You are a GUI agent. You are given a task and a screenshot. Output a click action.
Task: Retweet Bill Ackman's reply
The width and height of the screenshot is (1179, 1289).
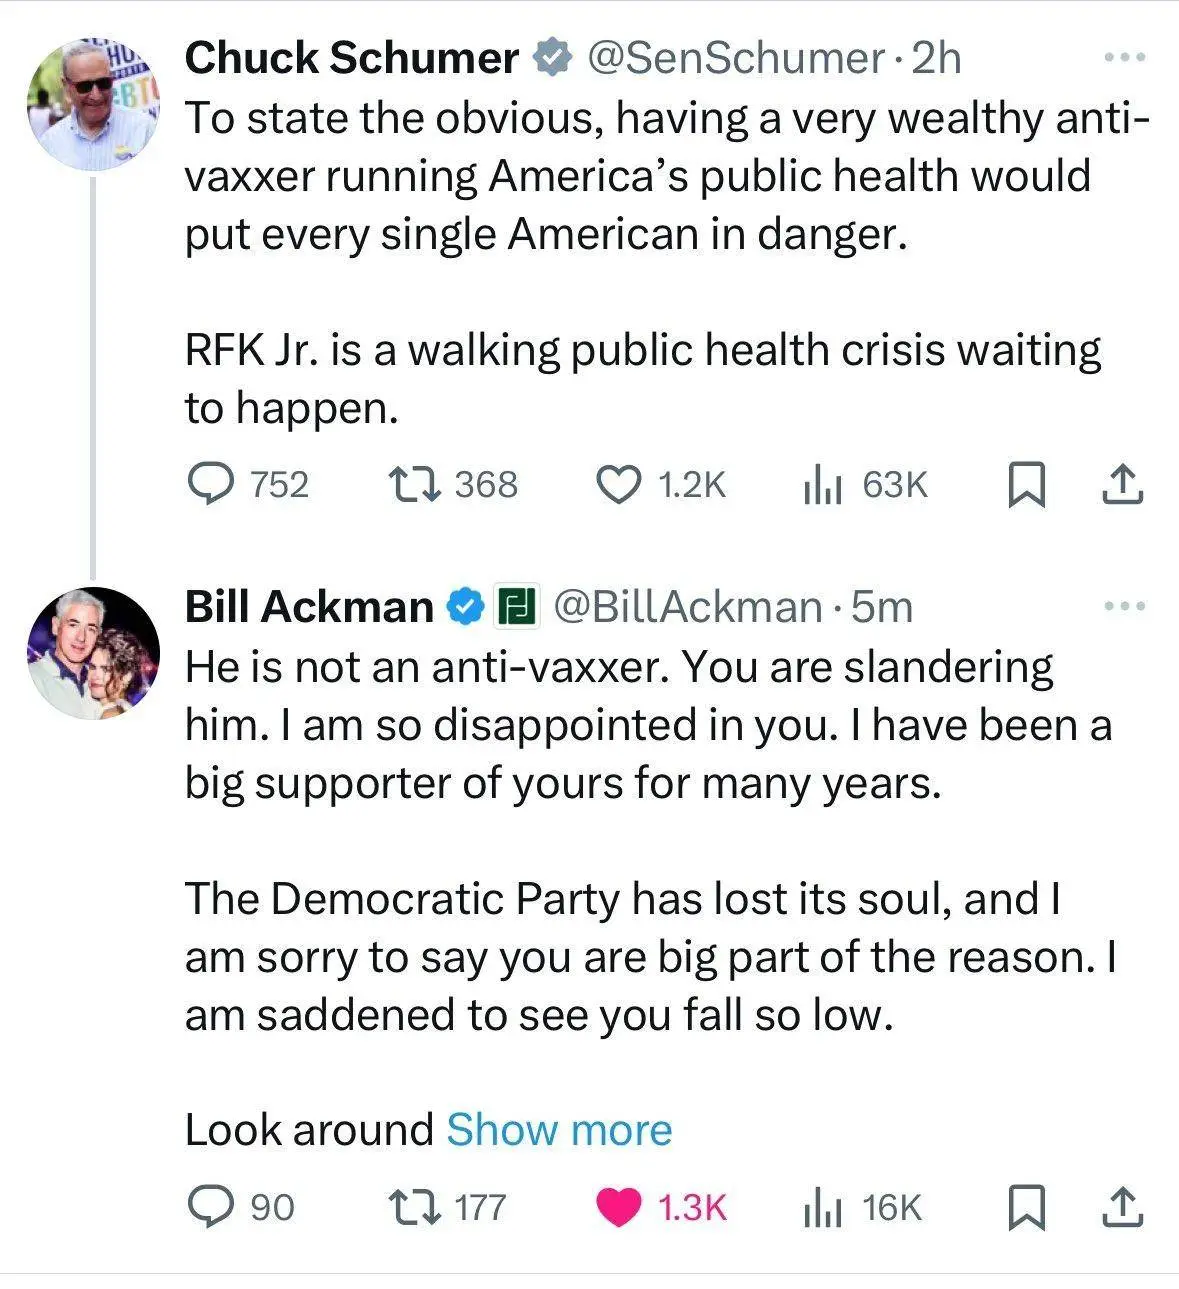point(414,1208)
